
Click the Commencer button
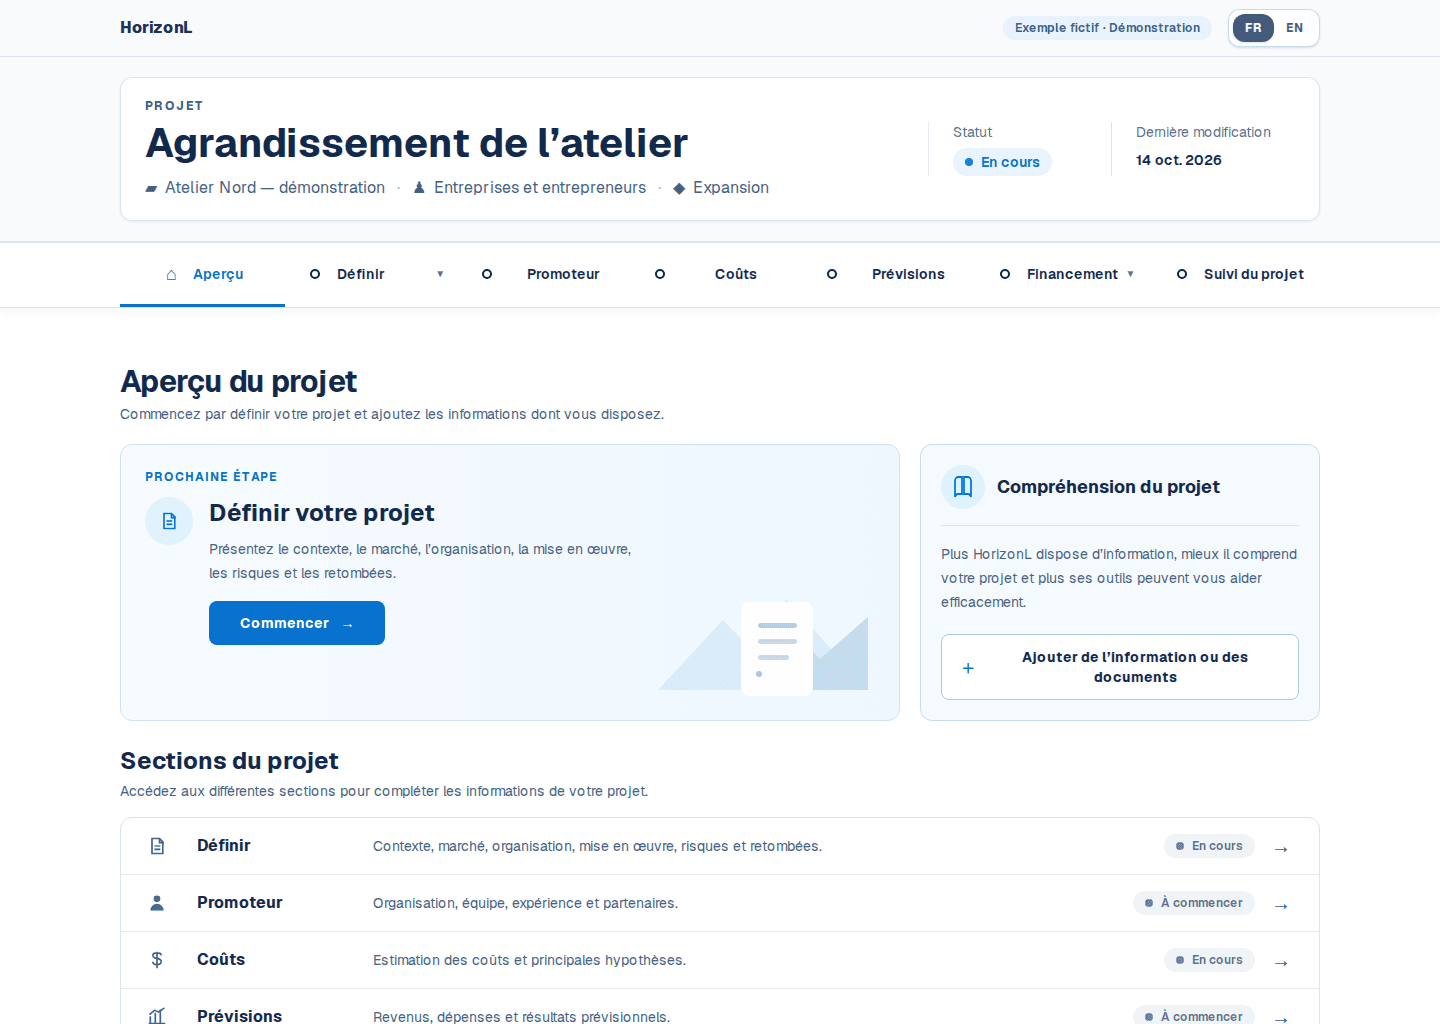point(297,623)
